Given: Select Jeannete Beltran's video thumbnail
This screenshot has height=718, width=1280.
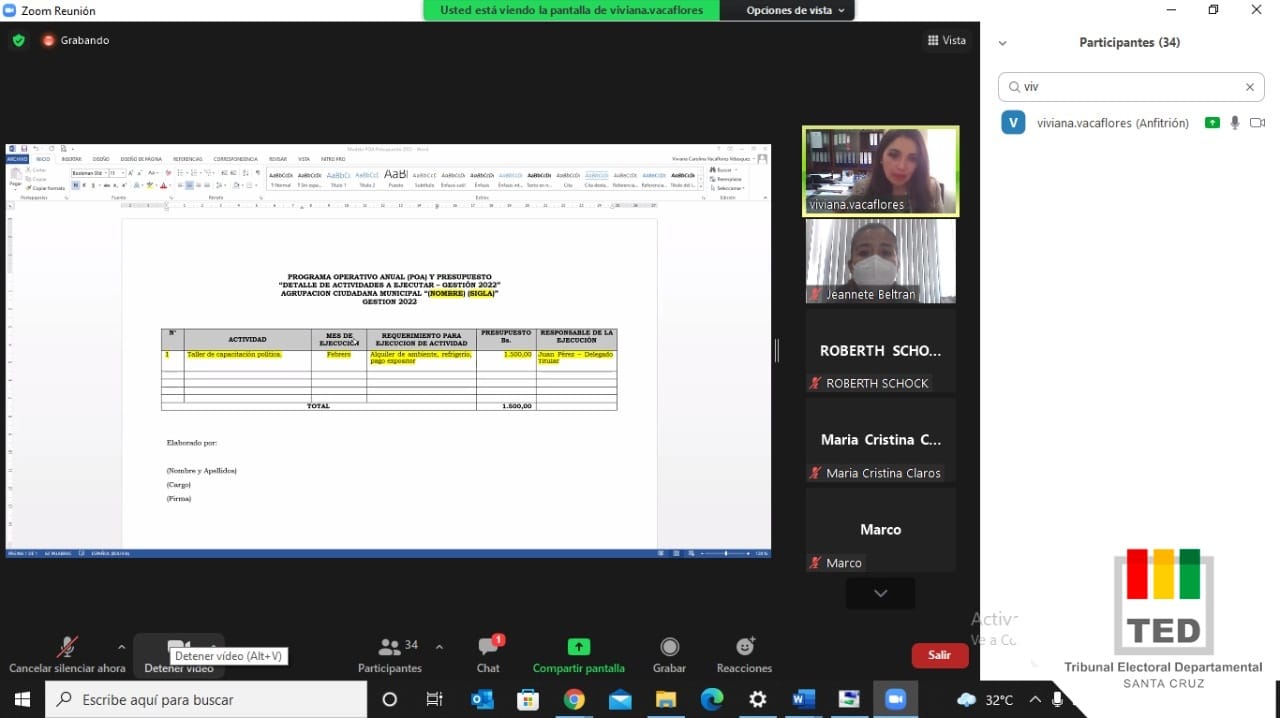Looking at the screenshot, I should pyautogui.click(x=880, y=261).
